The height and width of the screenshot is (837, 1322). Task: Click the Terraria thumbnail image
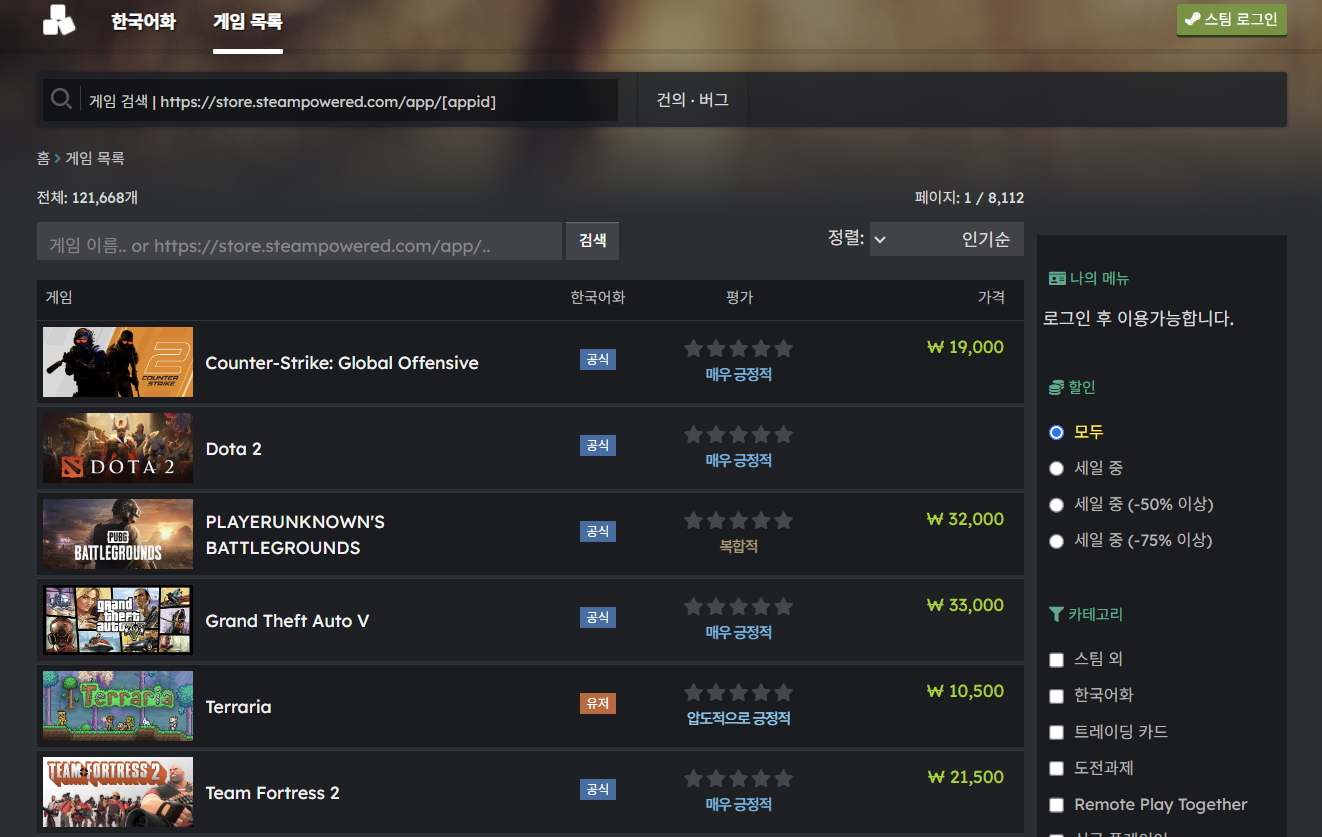pyautogui.click(x=118, y=706)
